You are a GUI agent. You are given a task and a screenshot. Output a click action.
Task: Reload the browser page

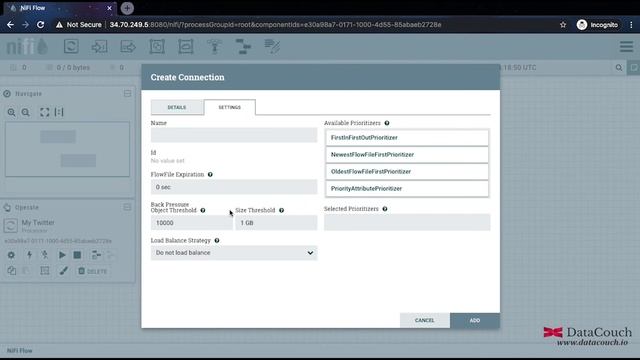(x=40, y=25)
